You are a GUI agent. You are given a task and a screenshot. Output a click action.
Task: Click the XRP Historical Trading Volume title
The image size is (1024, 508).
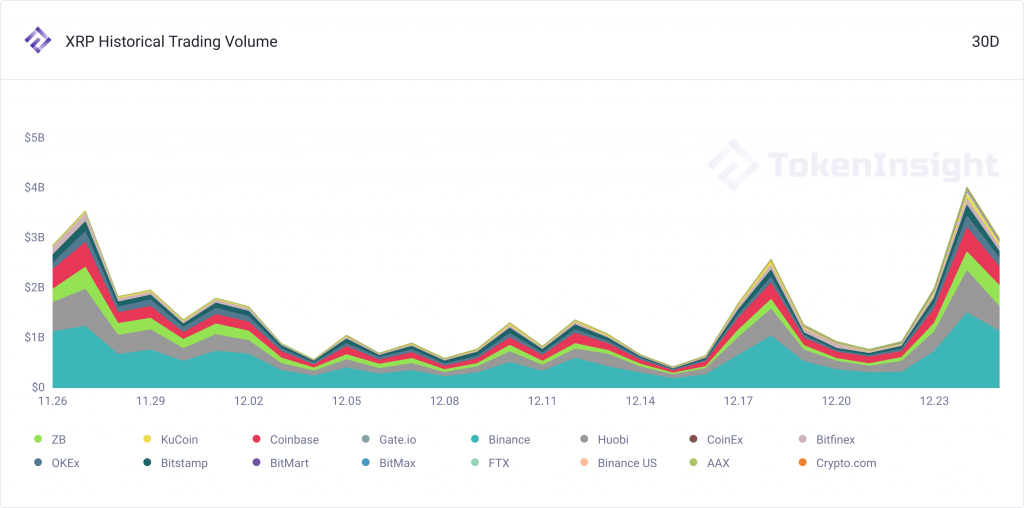(171, 42)
